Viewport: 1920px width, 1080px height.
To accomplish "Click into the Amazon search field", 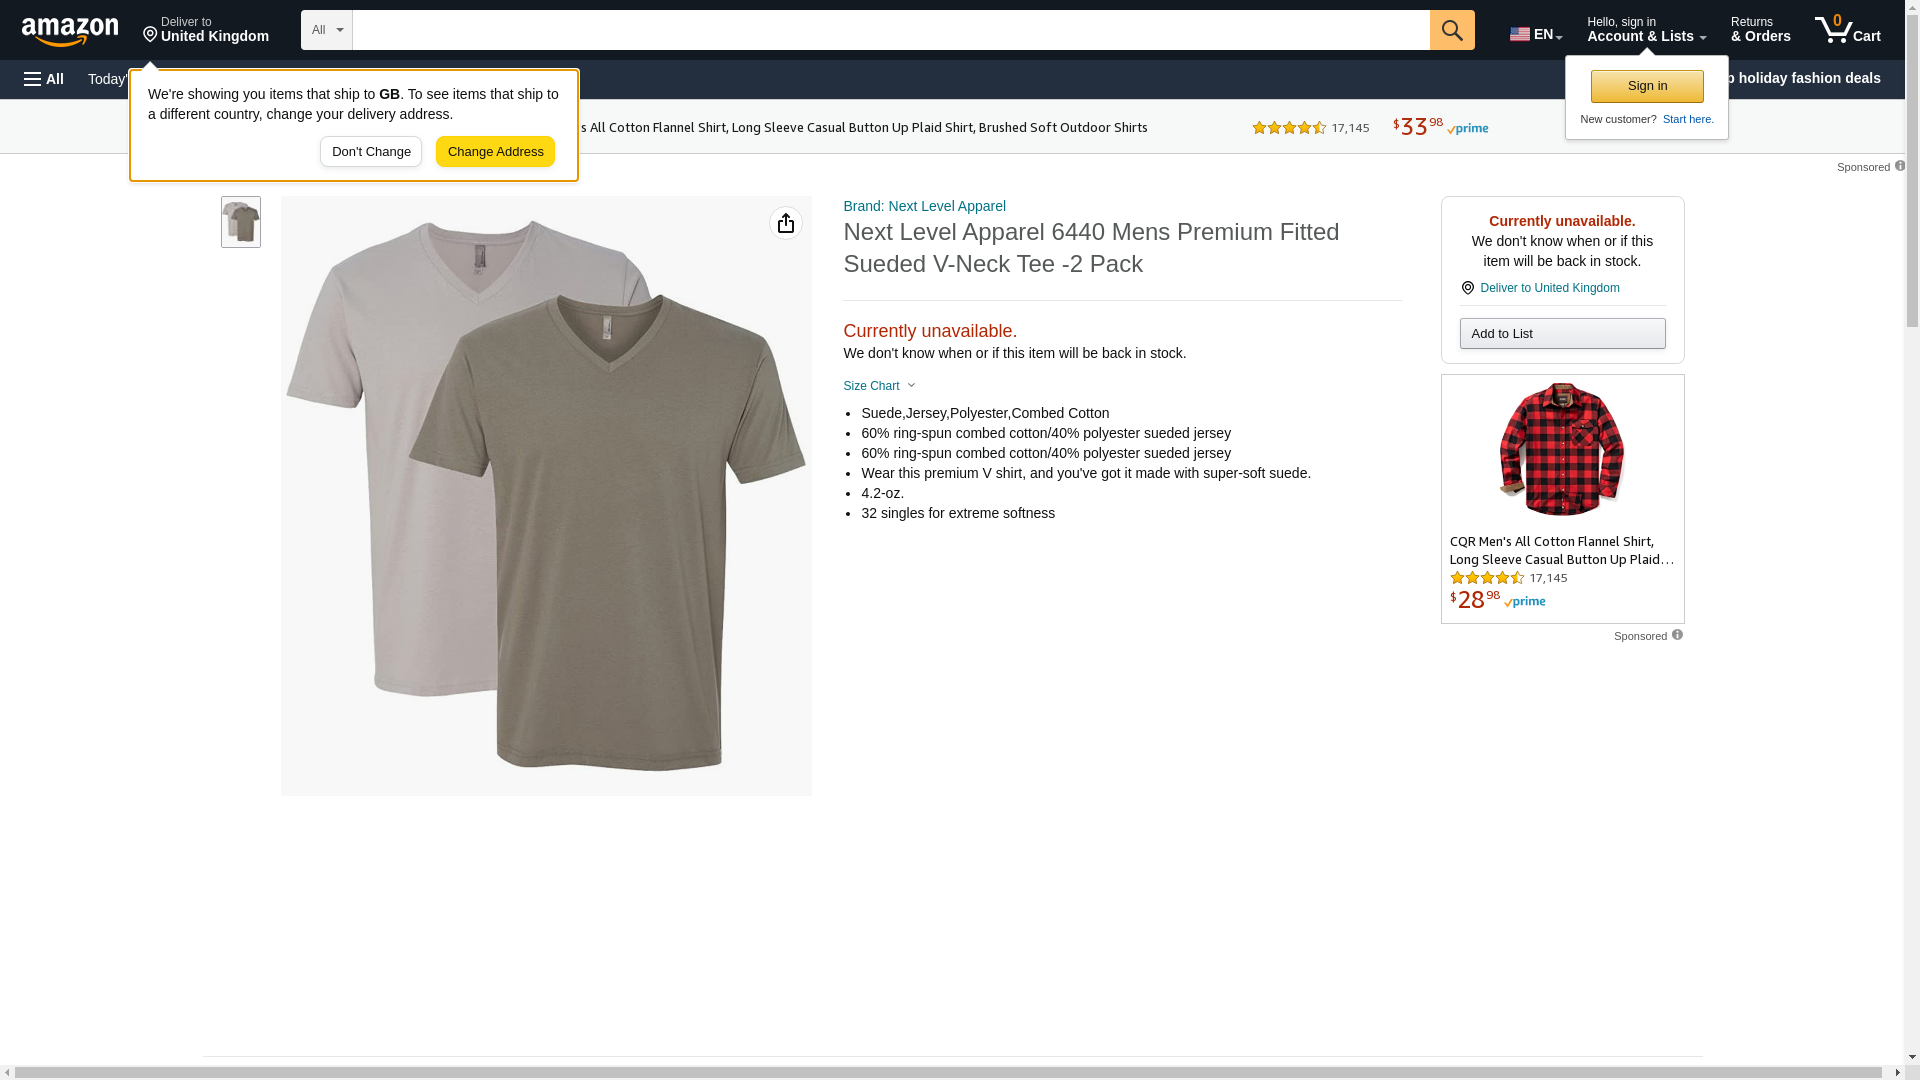I will (890, 30).
